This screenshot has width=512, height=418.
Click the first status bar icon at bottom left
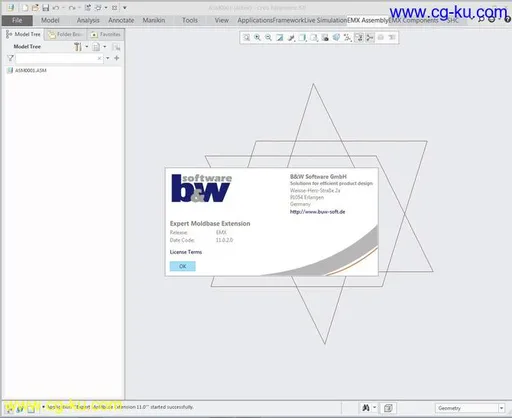10,408
